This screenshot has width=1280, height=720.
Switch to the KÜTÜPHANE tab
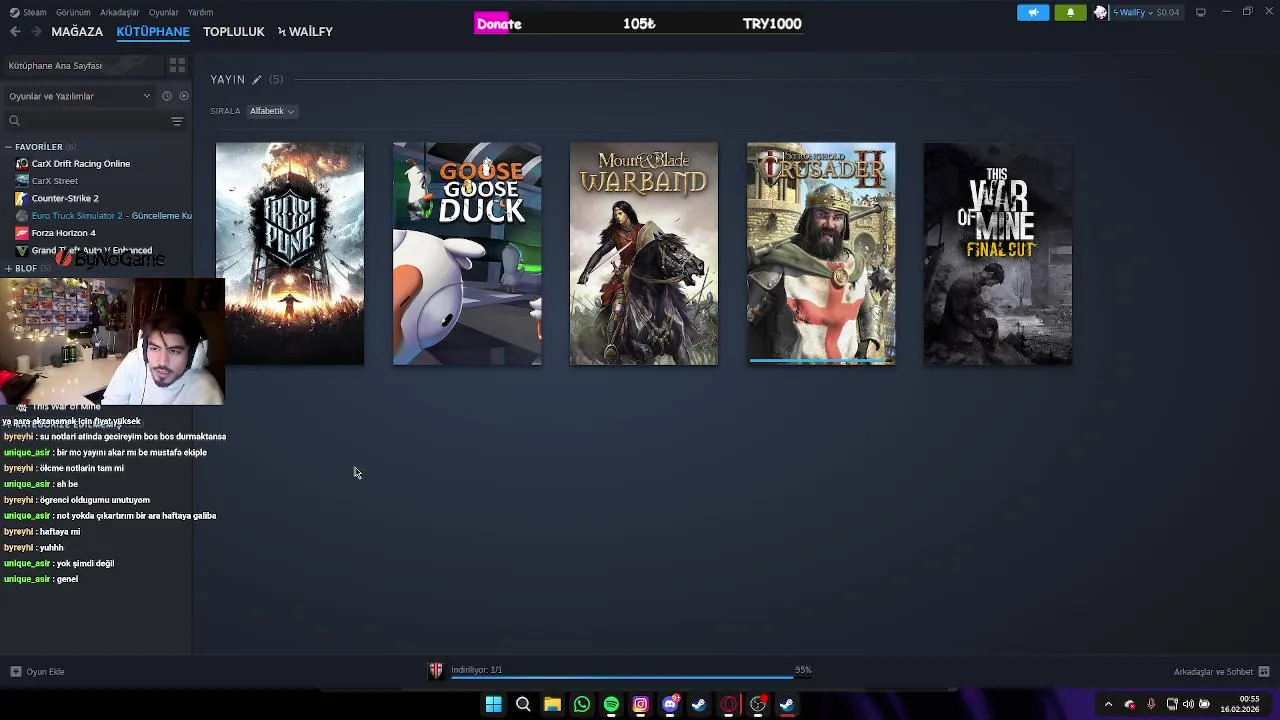[153, 32]
